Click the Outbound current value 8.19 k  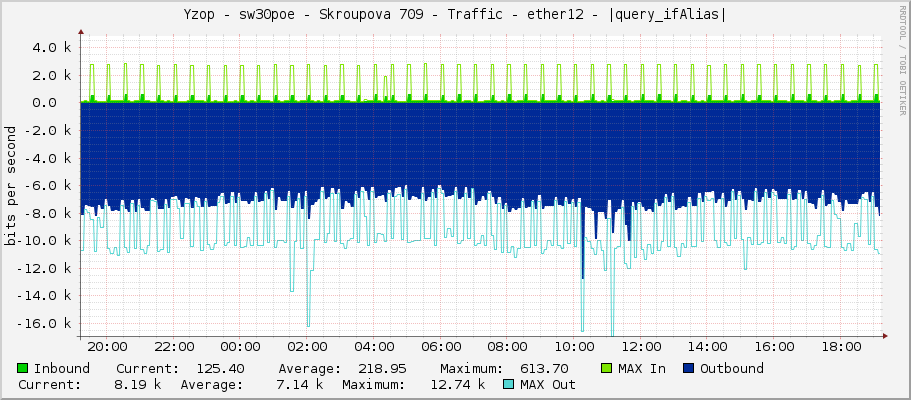pos(138,385)
